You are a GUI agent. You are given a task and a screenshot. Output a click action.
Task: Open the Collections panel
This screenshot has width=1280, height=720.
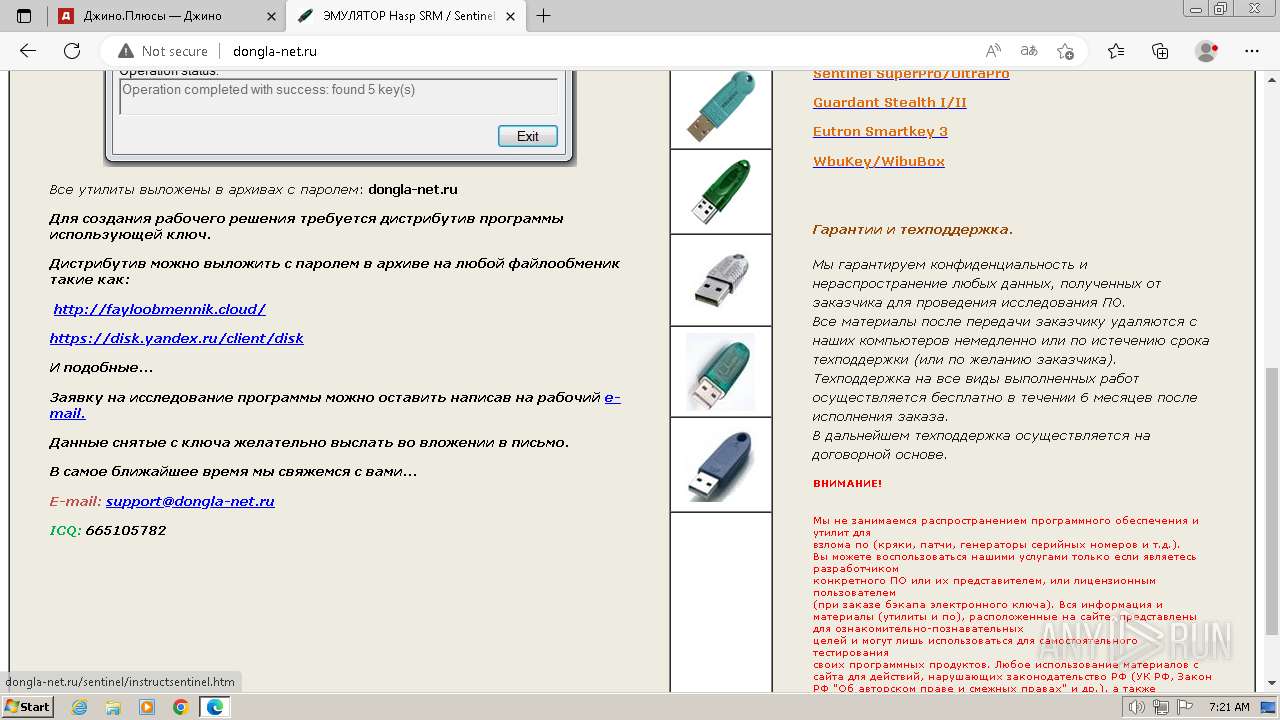[1160, 51]
